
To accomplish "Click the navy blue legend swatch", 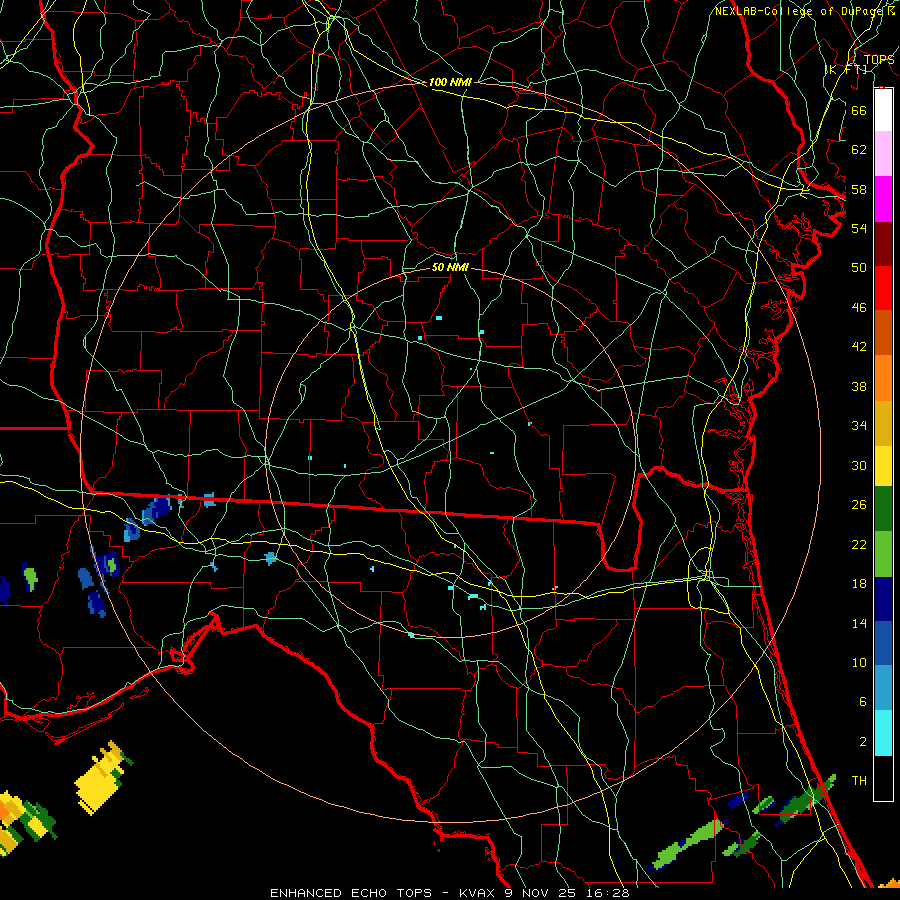I will tap(883, 599).
